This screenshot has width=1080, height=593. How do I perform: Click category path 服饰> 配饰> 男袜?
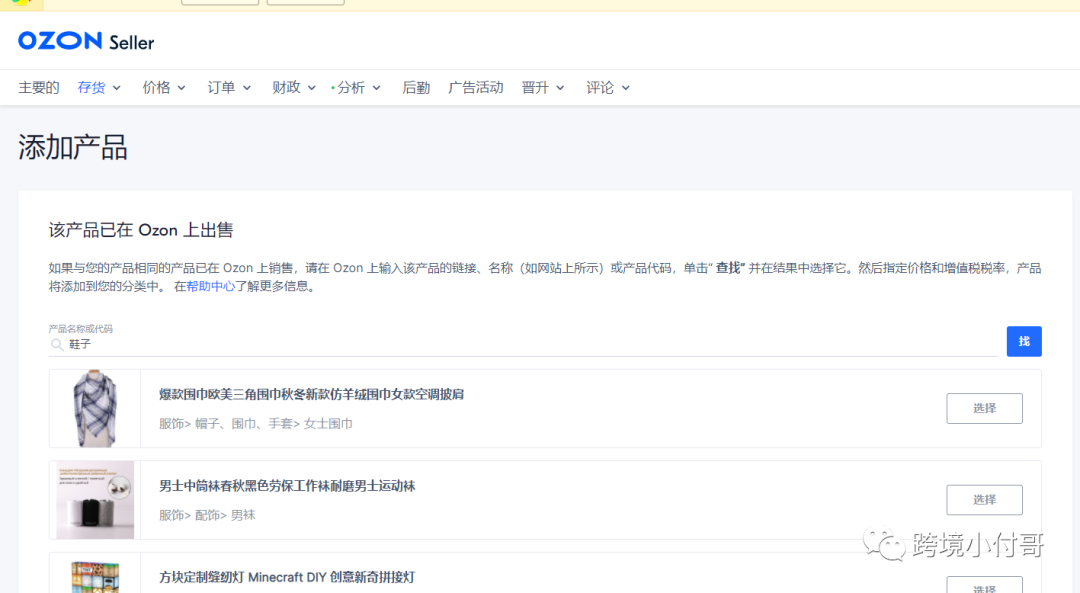[207, 515]
